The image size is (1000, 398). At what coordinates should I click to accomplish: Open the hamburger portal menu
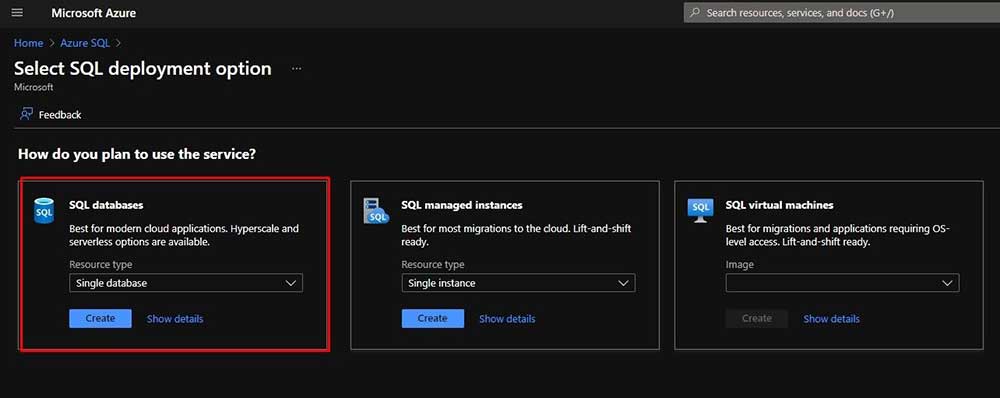coord(17,13)
